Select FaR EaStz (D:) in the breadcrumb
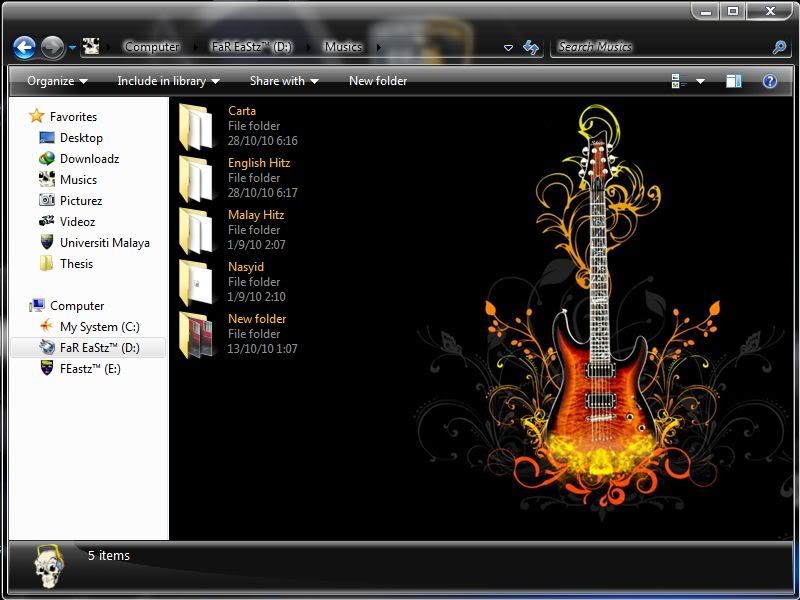 click(252, 47)
